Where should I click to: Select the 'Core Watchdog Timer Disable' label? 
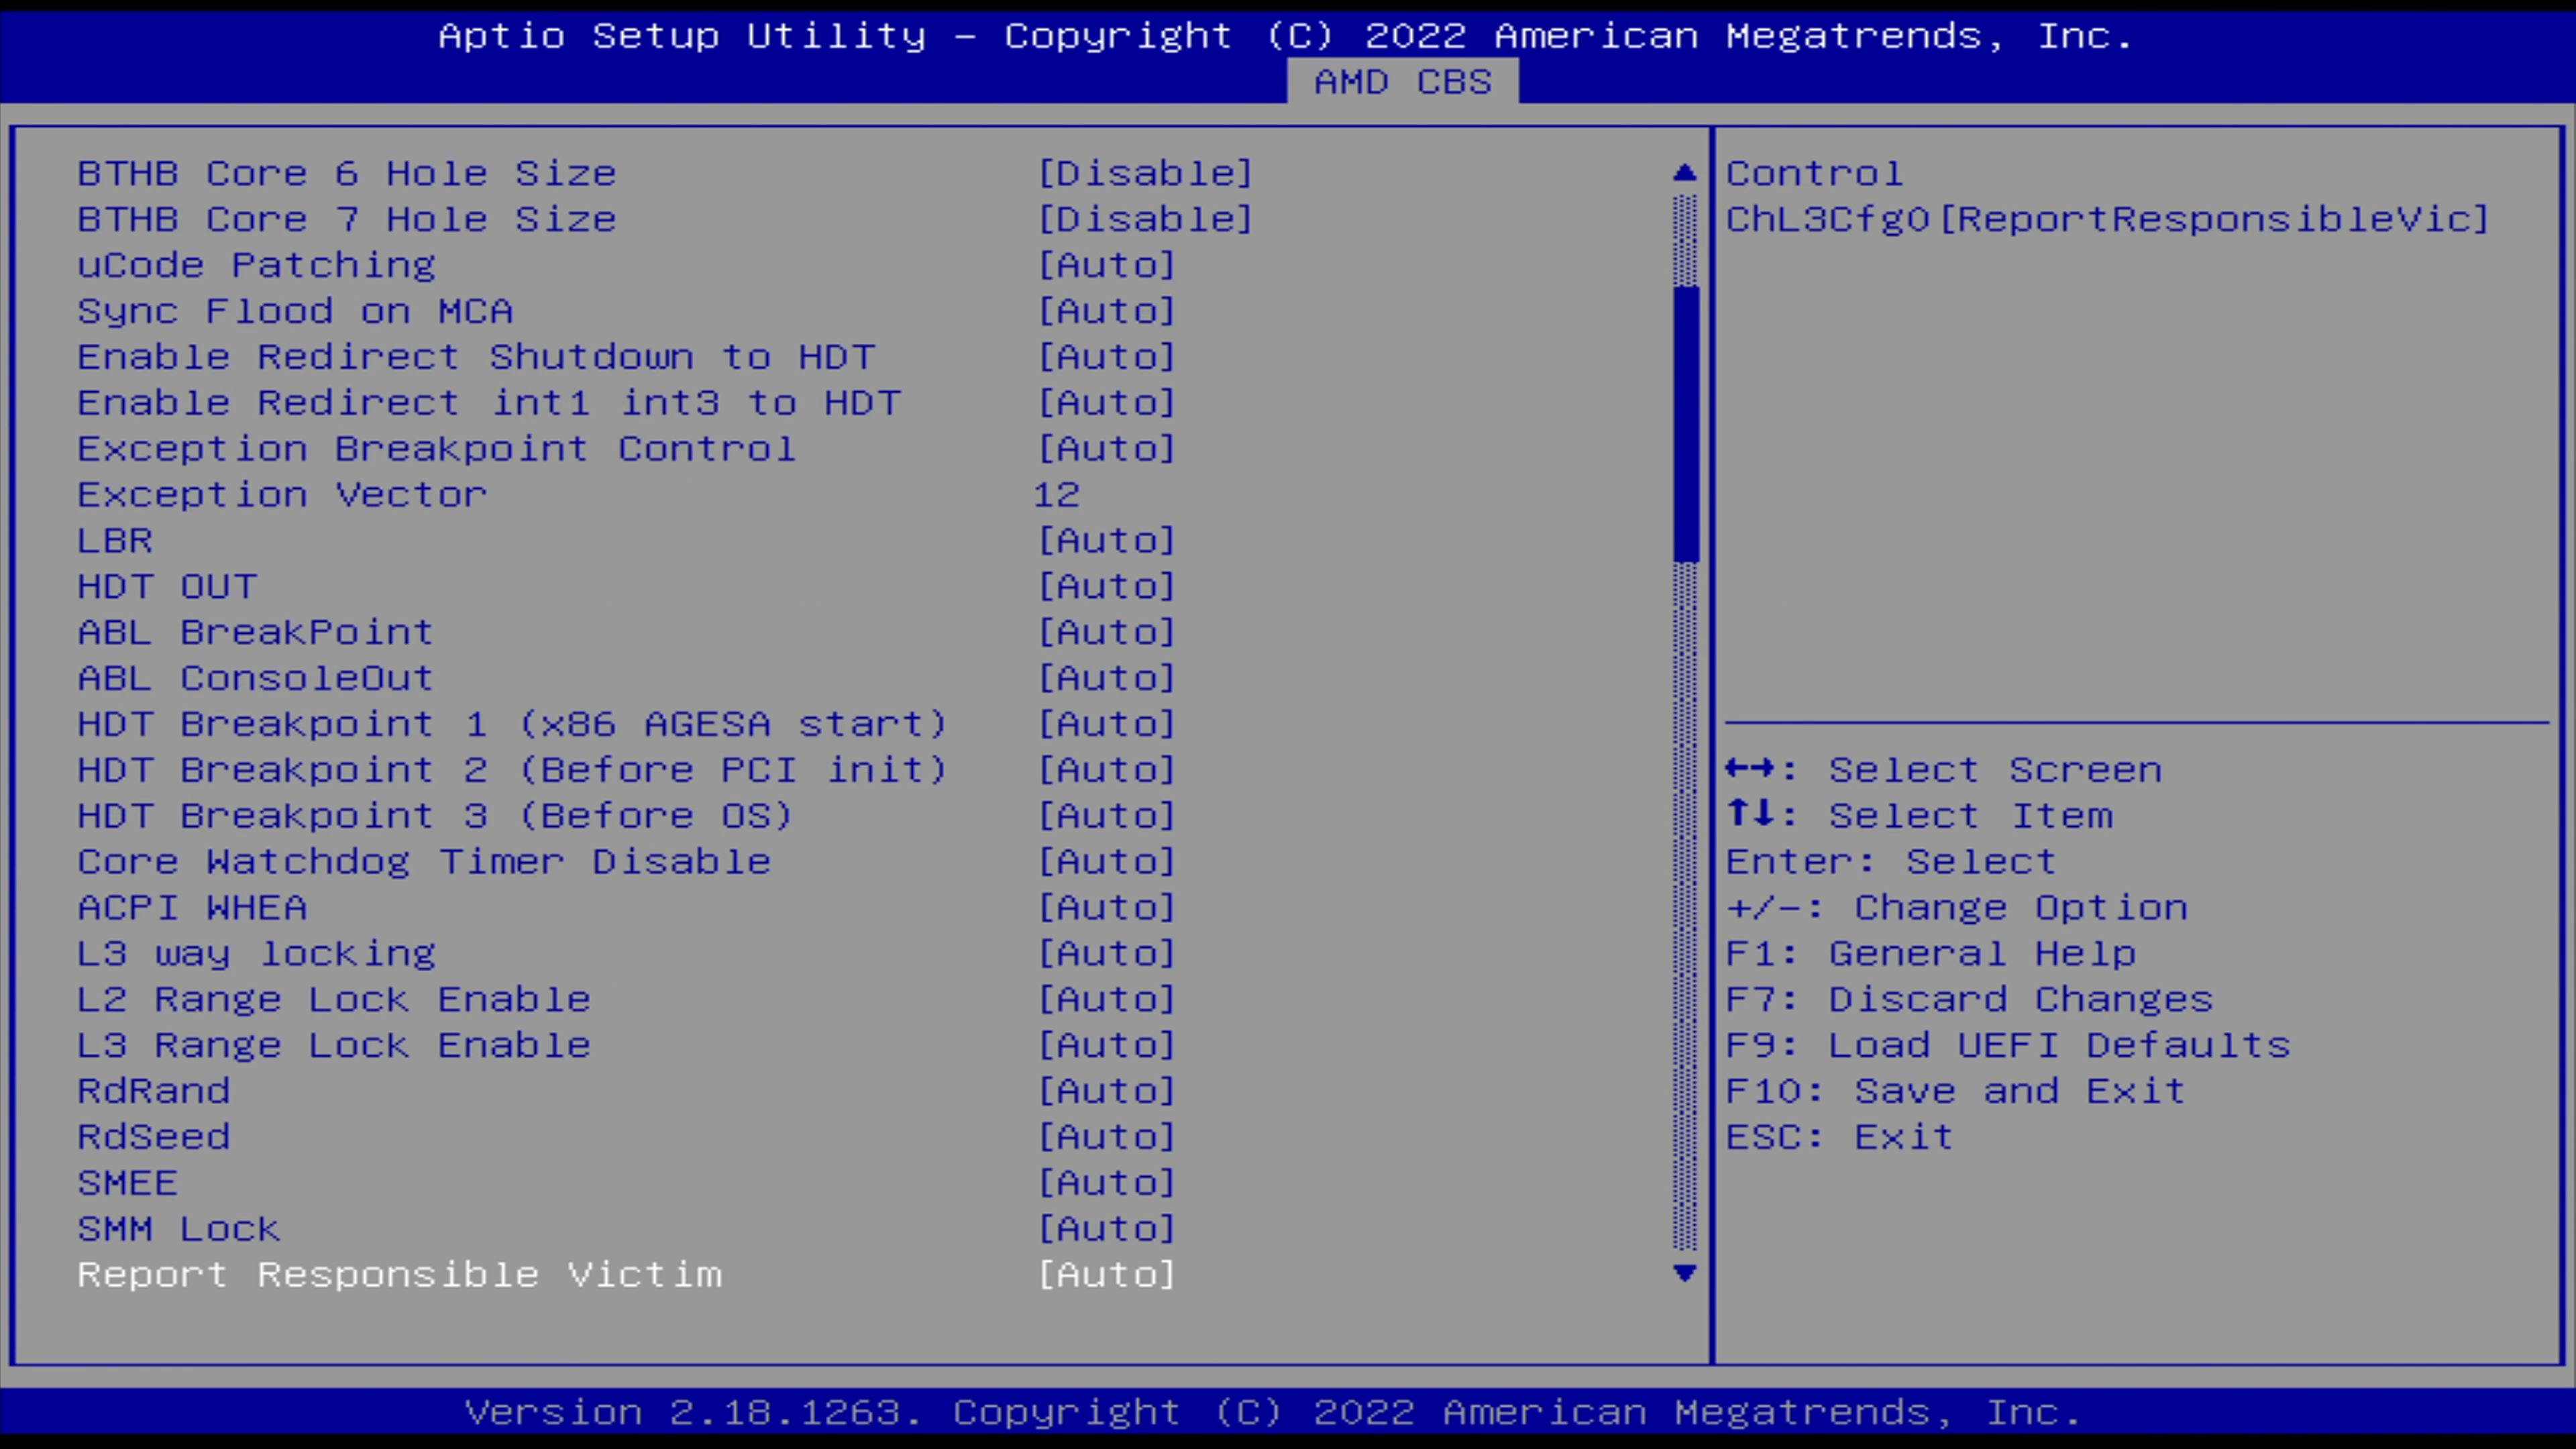pyautogui.click(x=424, y=862)
